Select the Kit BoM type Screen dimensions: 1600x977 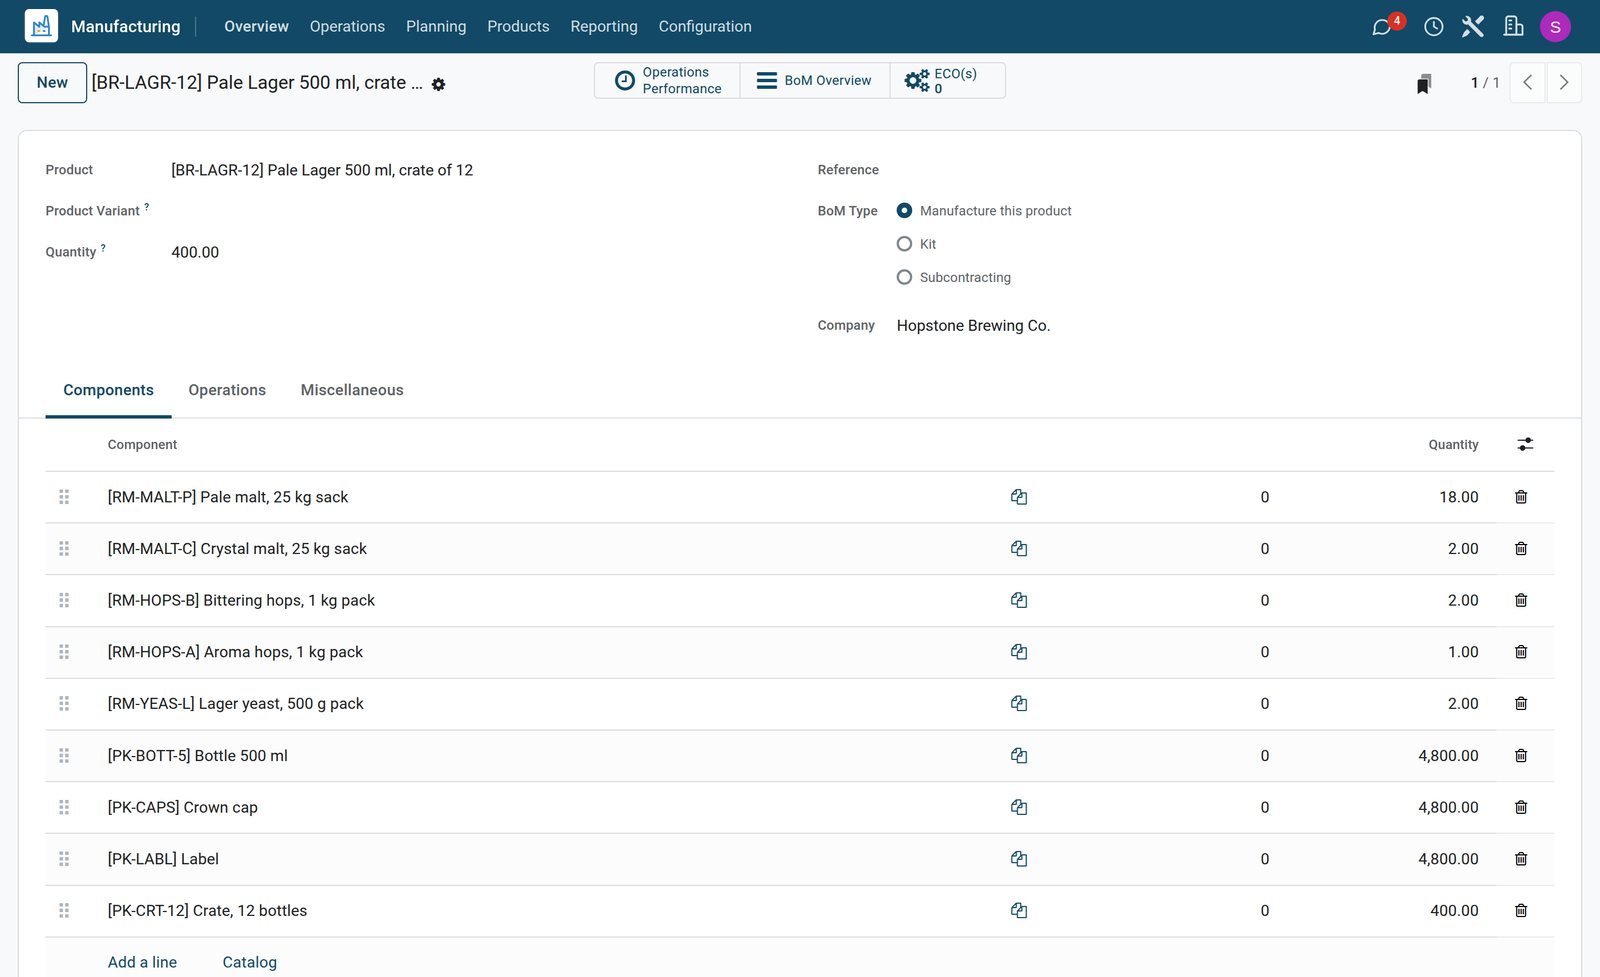pos(904,244)
